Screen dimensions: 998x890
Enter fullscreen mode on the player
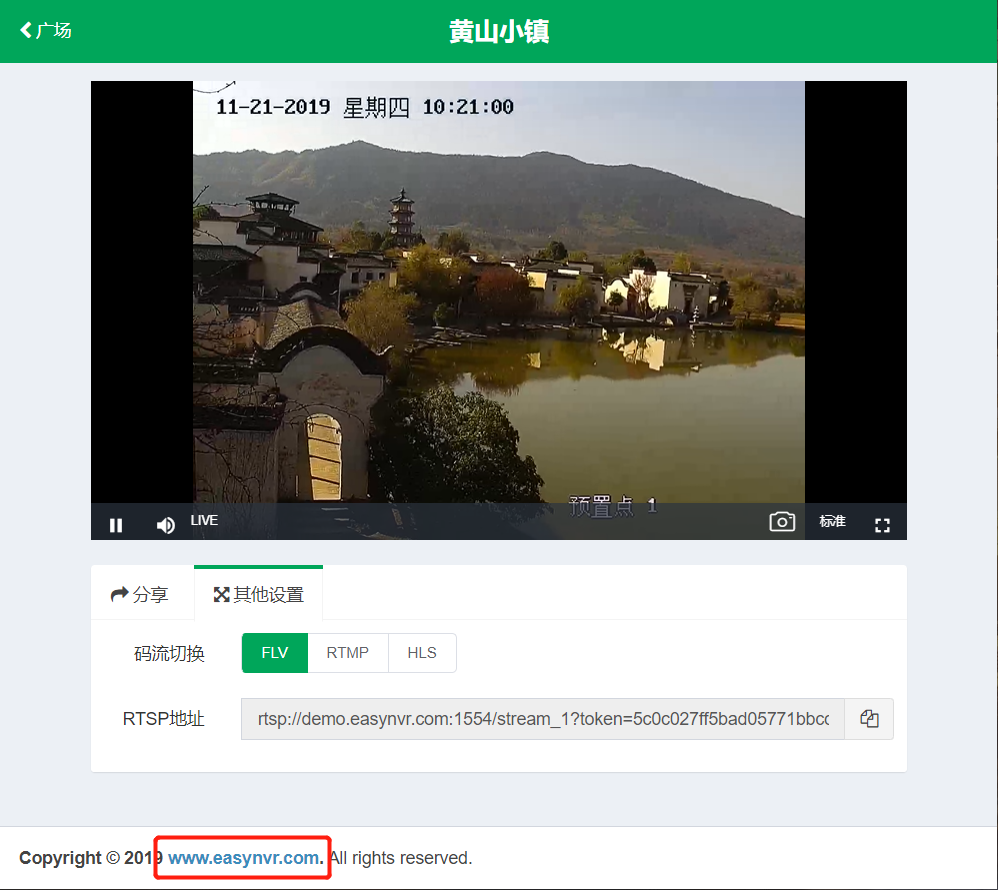882,524
